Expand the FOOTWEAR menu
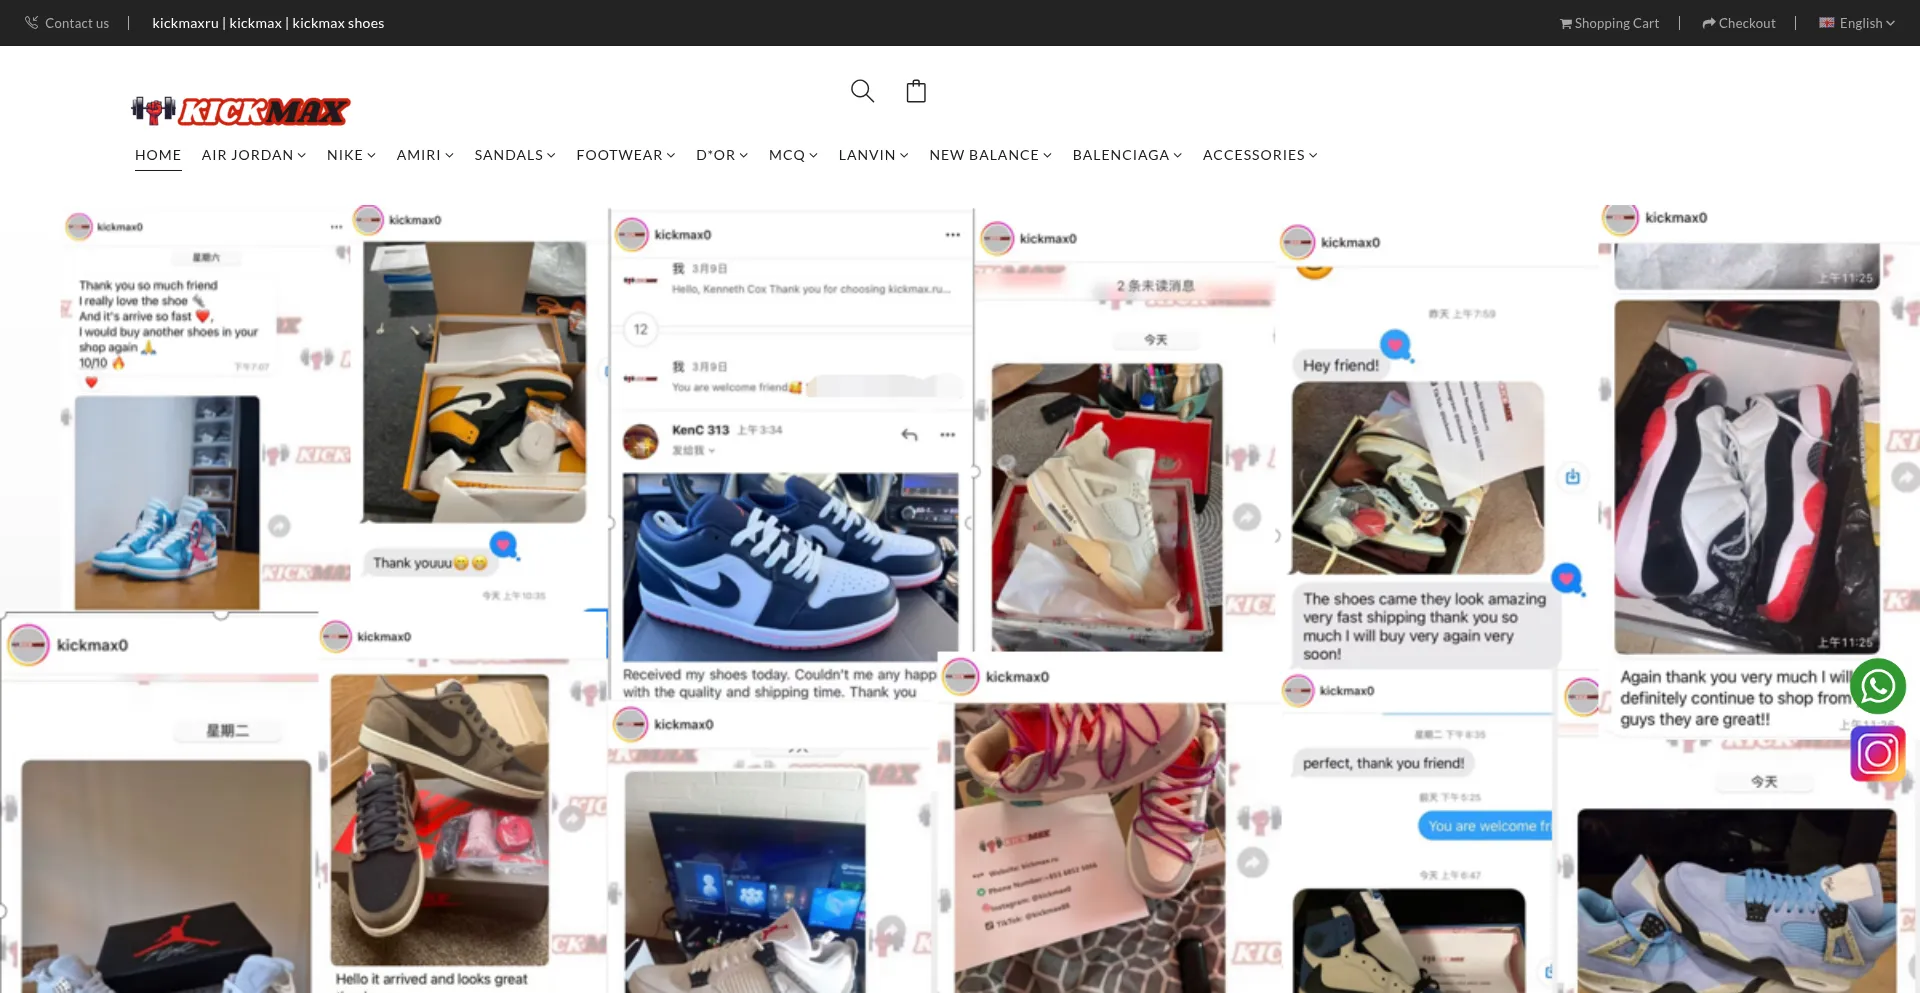 (626, 155)
